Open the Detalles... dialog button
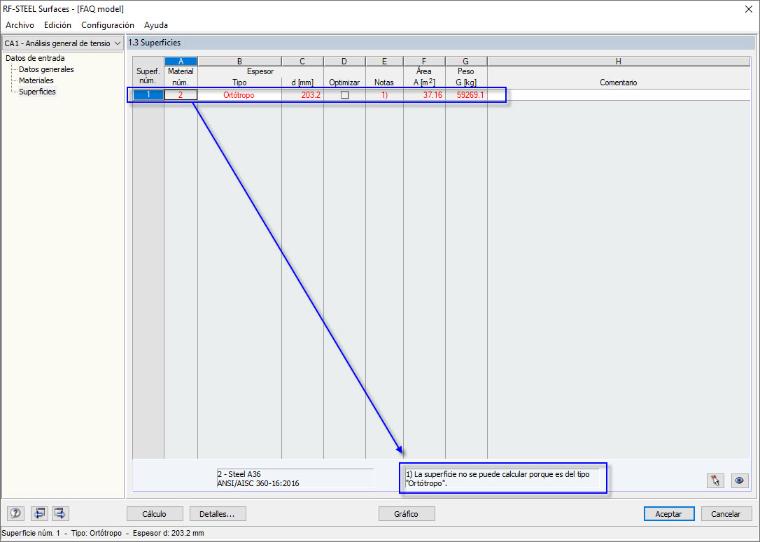This screenshot has width=760, height=542. [x=217, y=514]
